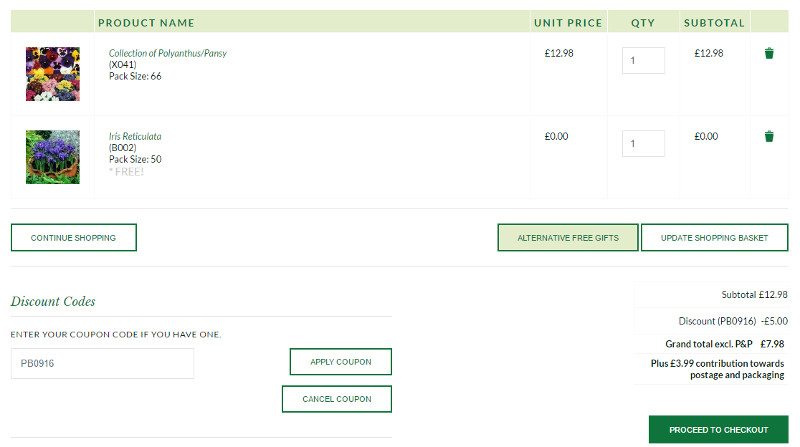Screen dimensions: 800x447
Task: Focus quantity box for Iris Reticulata
Action: tap(643, 143)
